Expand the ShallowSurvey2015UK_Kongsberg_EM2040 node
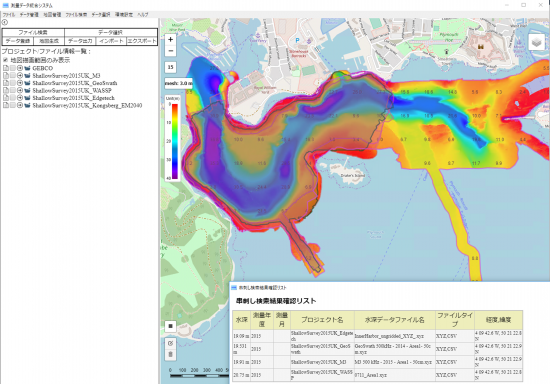Viewport: 550px width, 384px height. (20, 105)
